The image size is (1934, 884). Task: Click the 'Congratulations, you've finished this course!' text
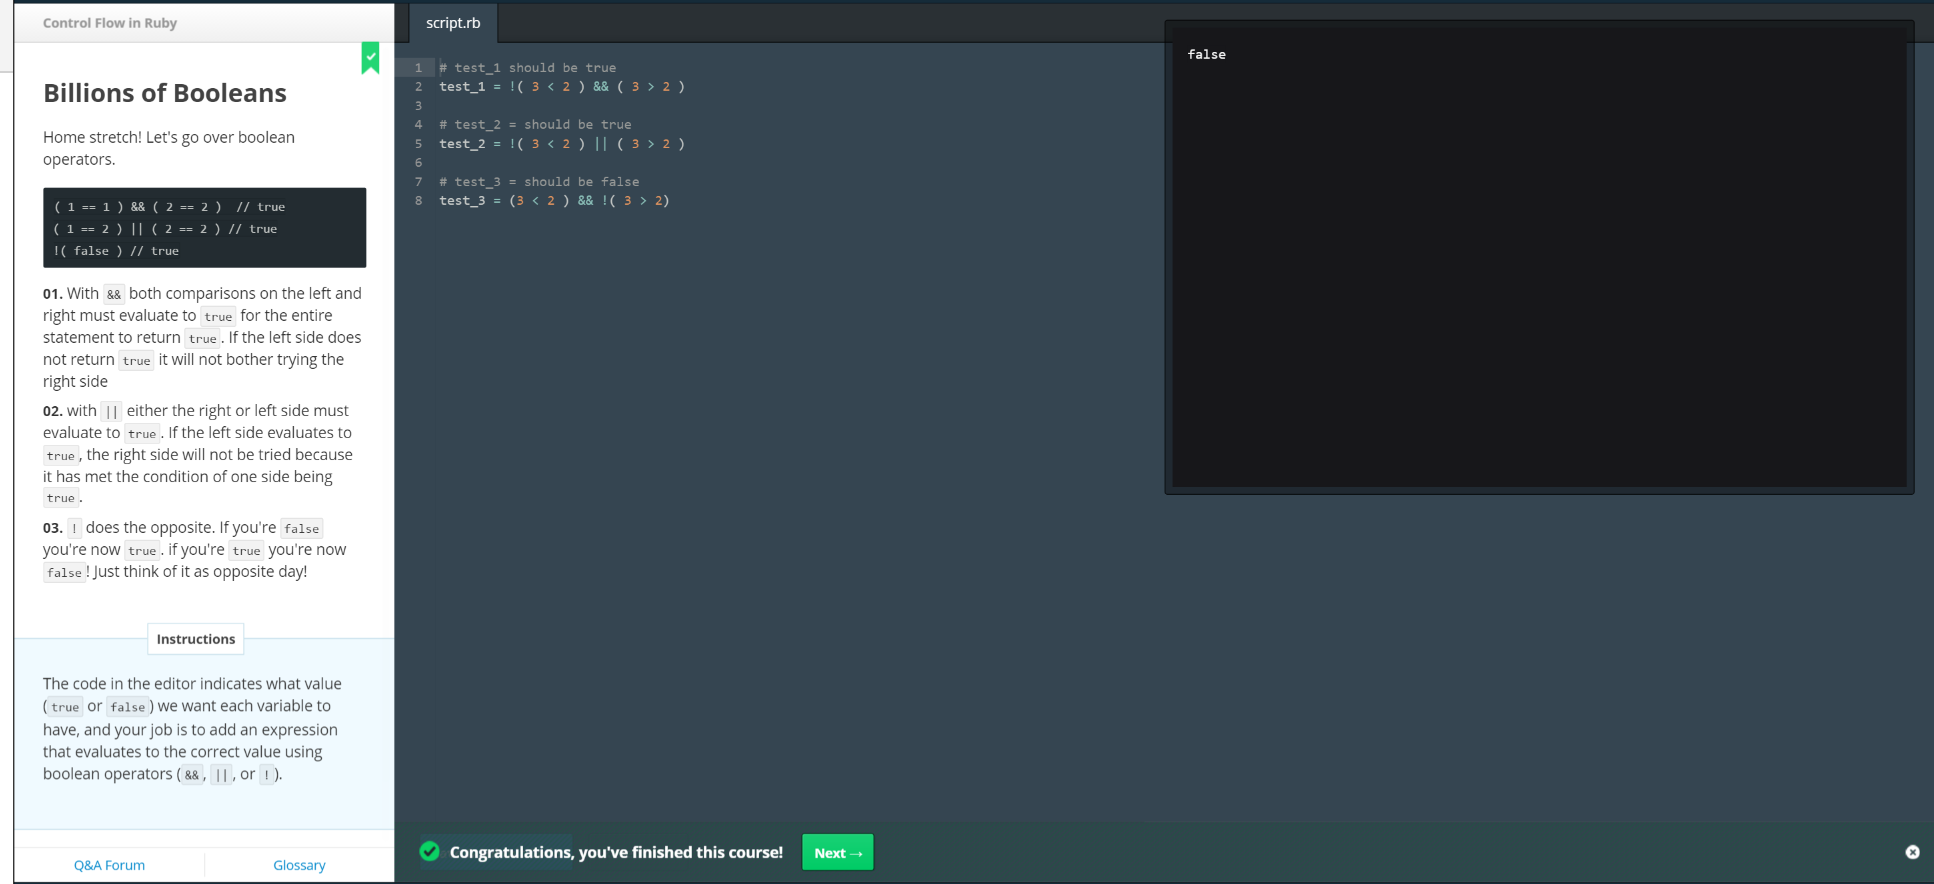[616, 852]
